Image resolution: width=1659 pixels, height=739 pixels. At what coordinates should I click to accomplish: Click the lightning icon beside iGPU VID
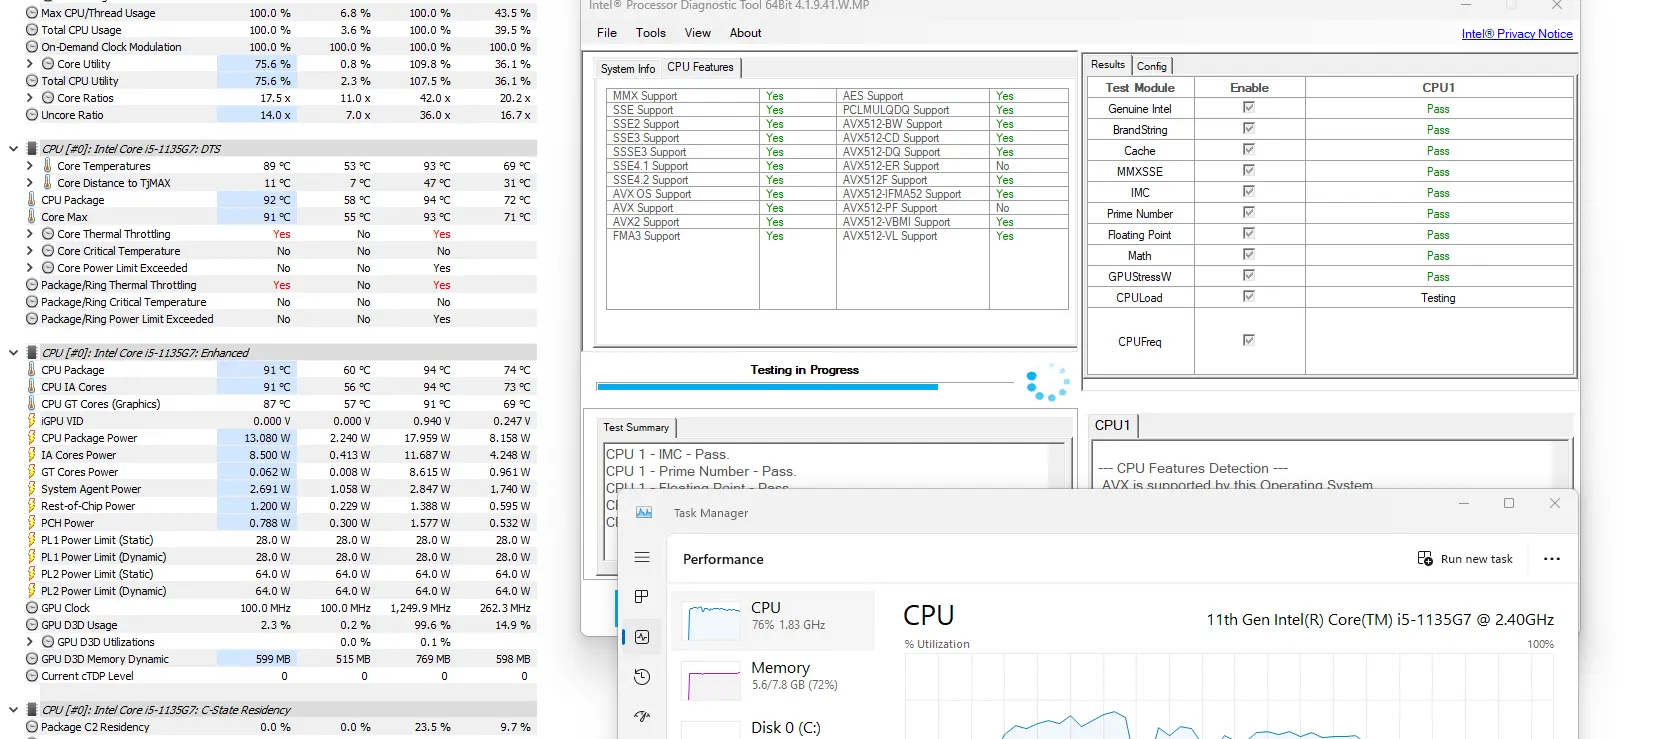[x=32, y=421]
